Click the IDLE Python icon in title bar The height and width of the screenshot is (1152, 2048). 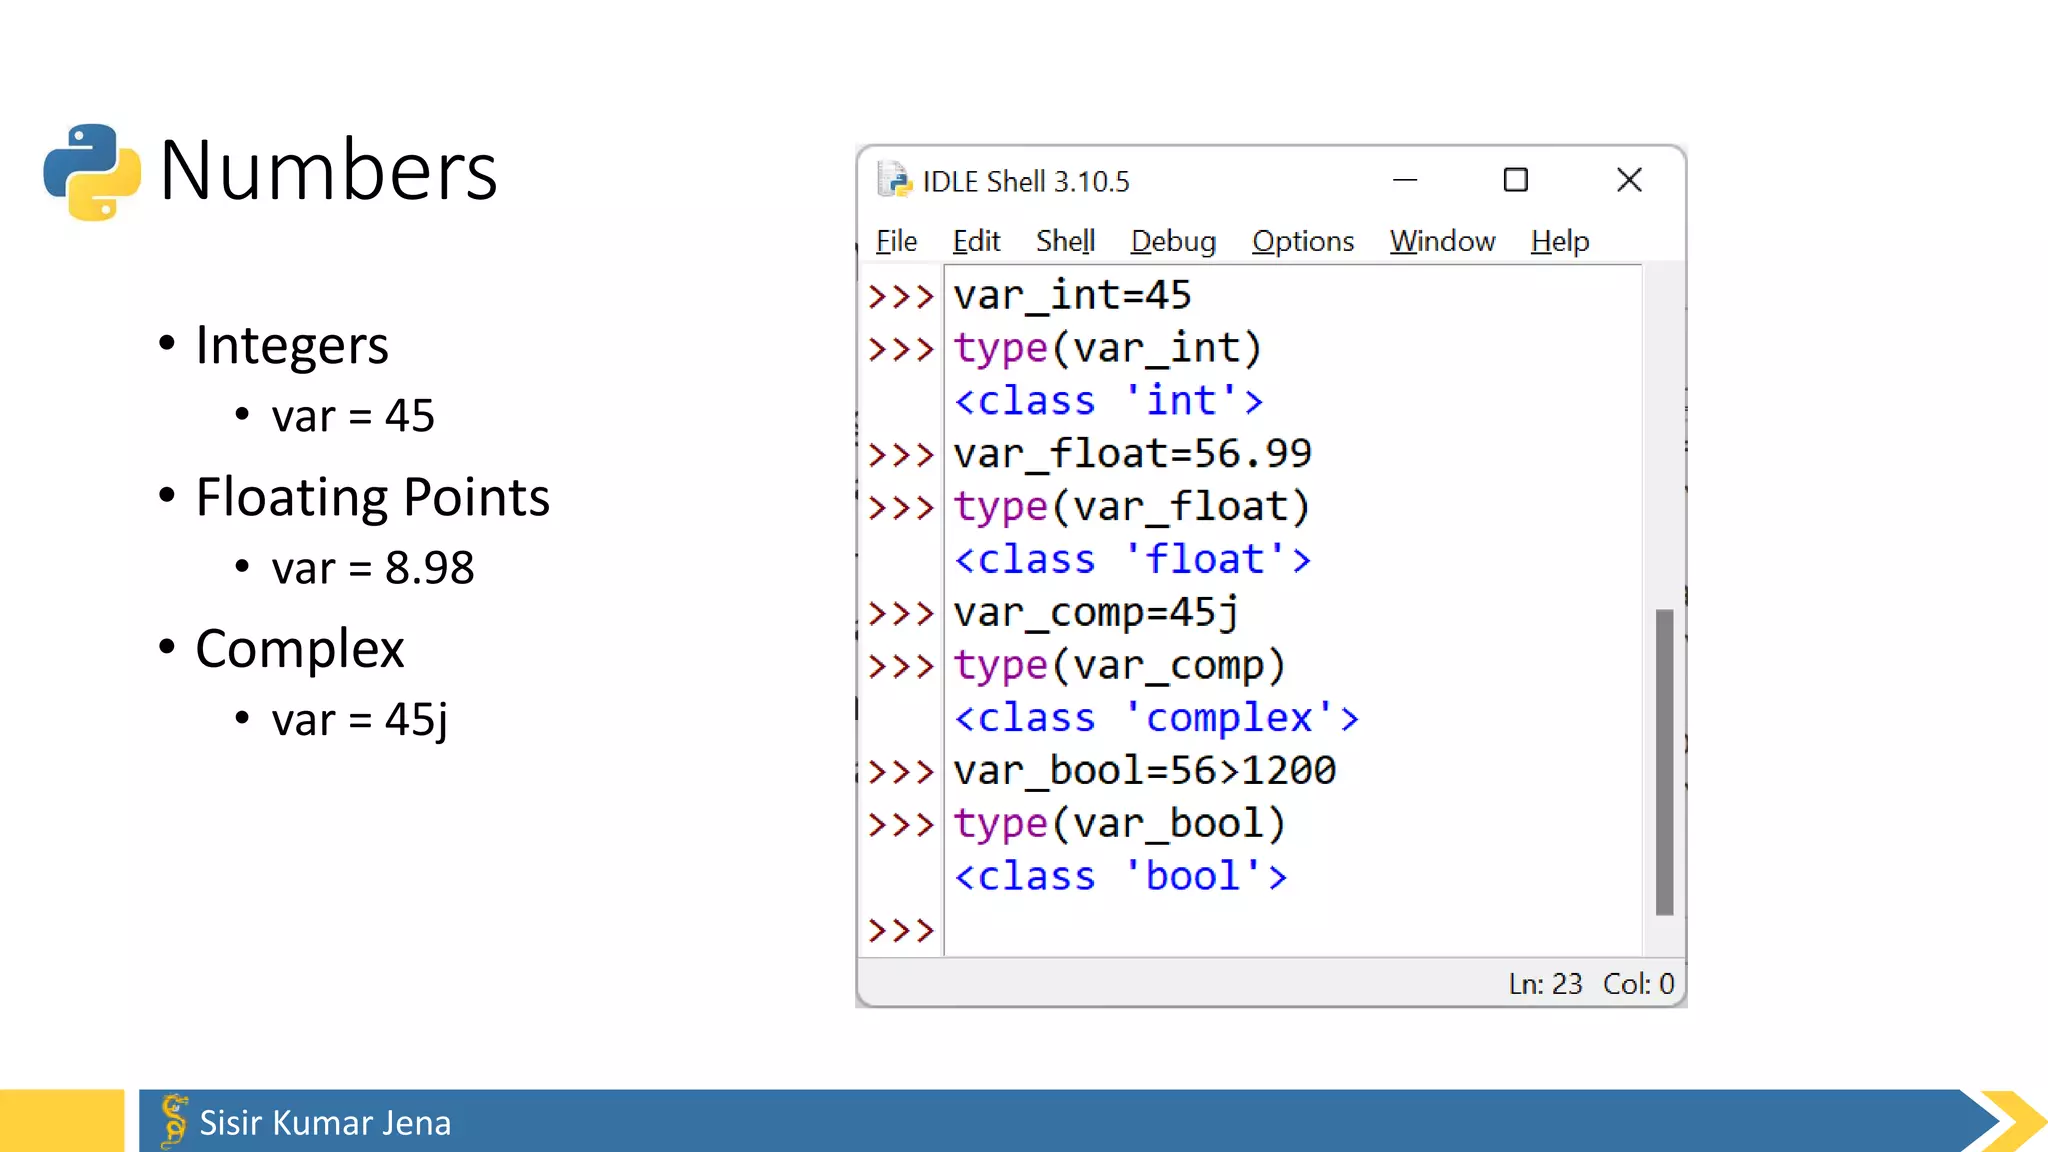[x=894, y=180]
